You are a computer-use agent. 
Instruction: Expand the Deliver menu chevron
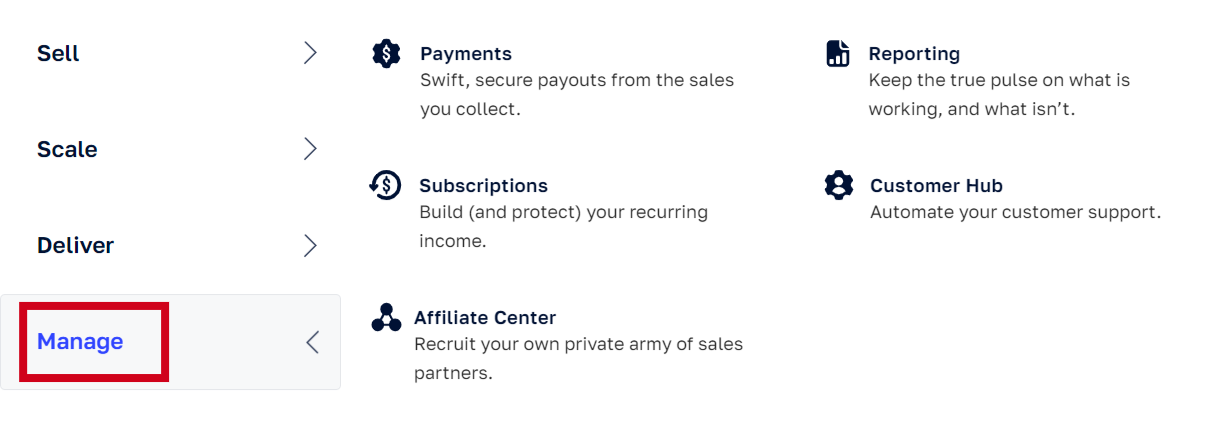click(310, 246)
